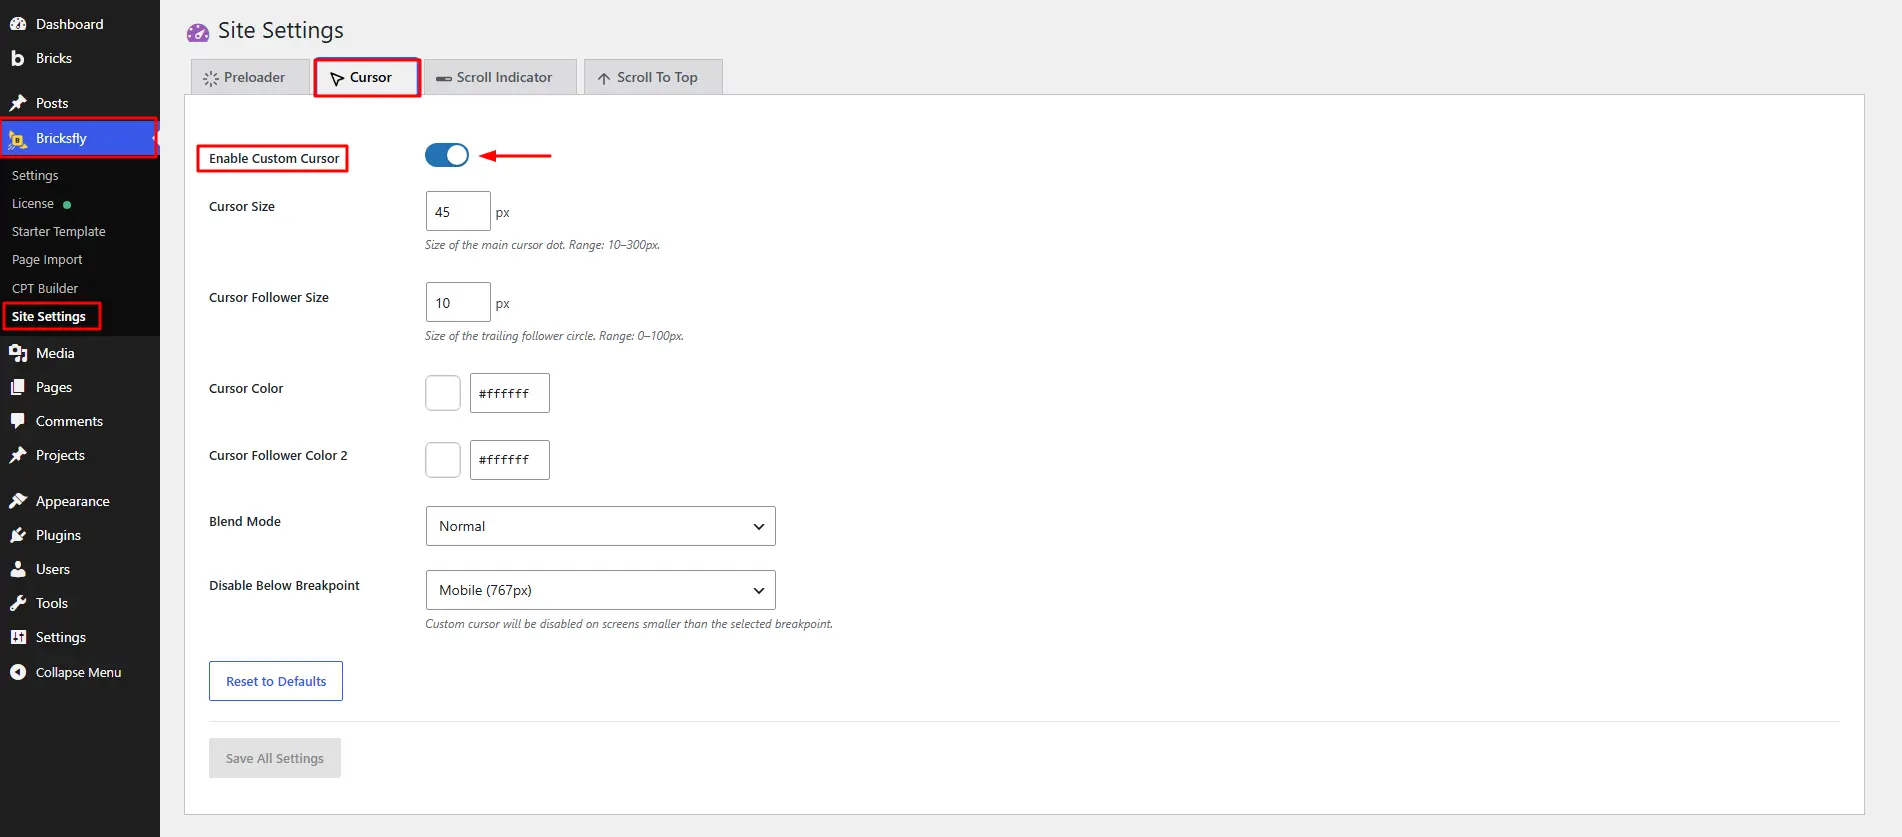Viewport: 1902px width, 837px height.
Task: Click the Enable Custom Cursor label
Action: pyautogui.click(x=274, y=158)
